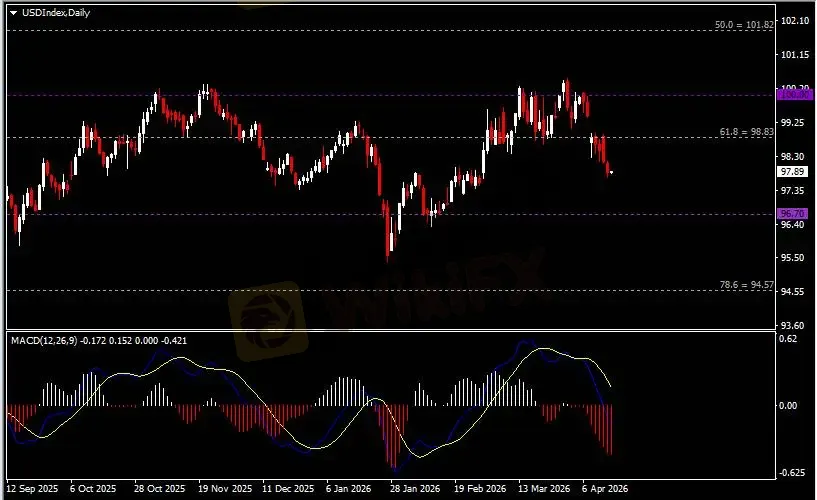The height and width of the screenshot is (500, 817).
Task: Click the 12 Sep 2025 date label
Action: click(x=32, y=489)
